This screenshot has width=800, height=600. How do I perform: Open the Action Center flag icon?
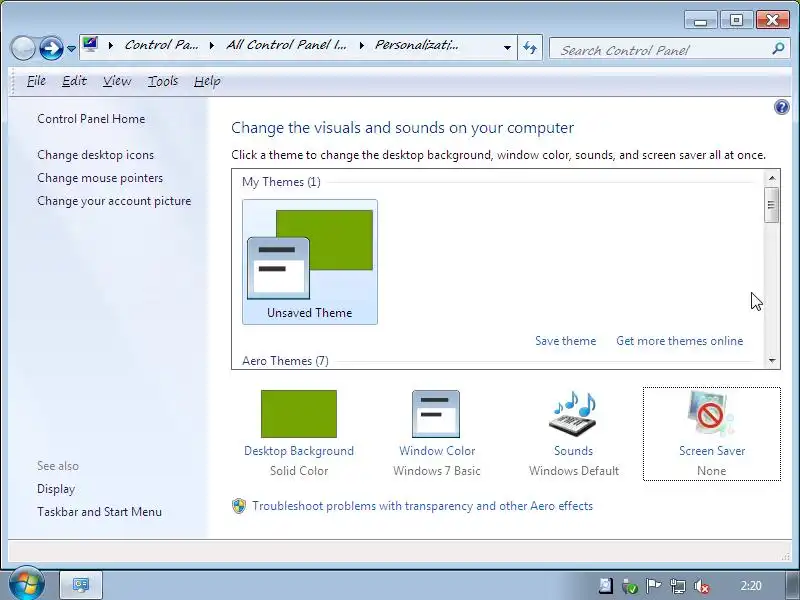coord(653,586)
